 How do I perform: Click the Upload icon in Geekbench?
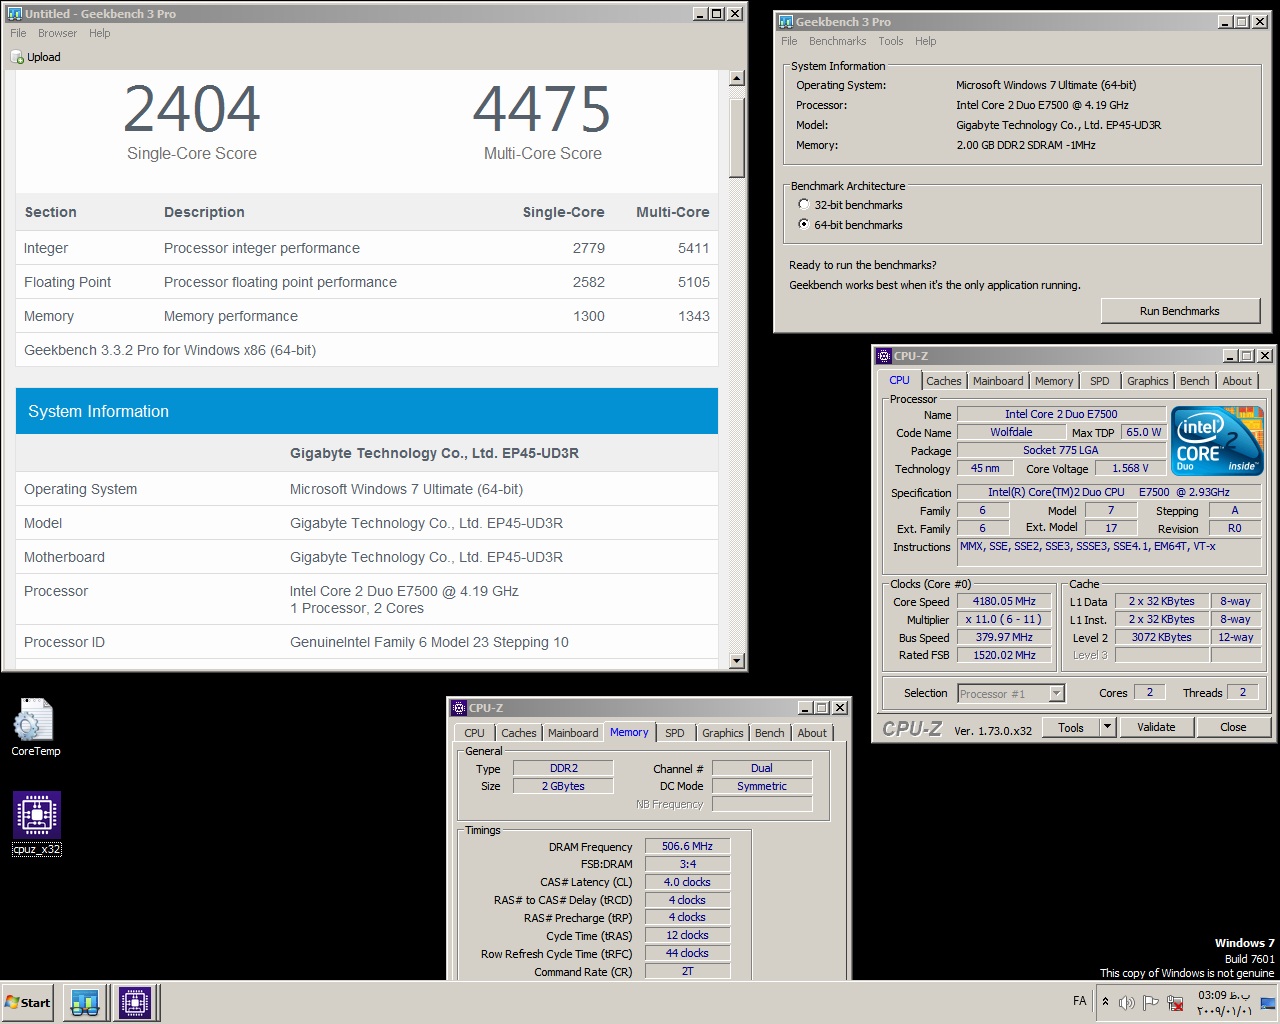17,57
